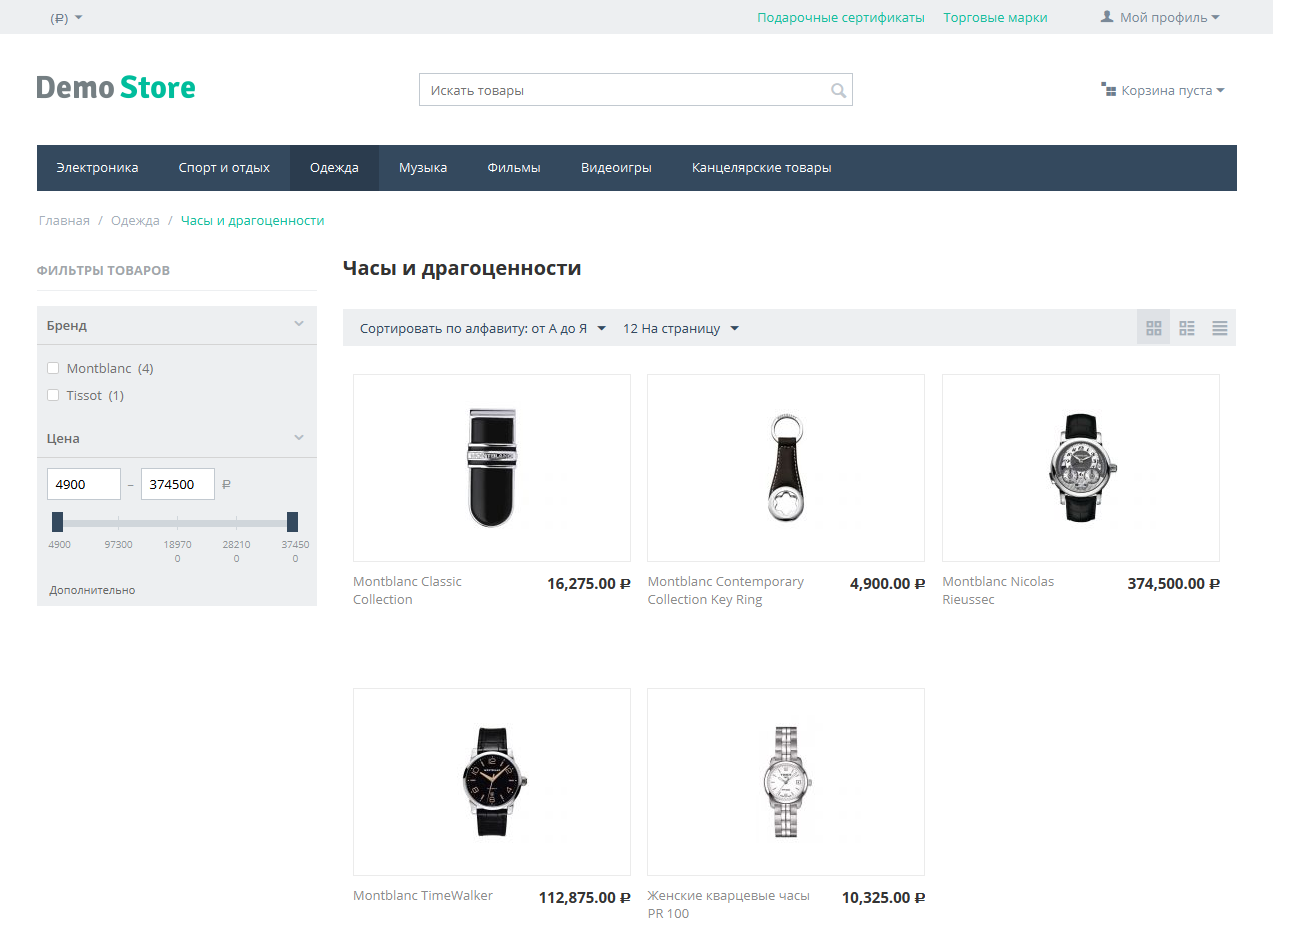Click the profile user icon
The height and width of the screenshot is (935, 1290).
click(1107, 17)
